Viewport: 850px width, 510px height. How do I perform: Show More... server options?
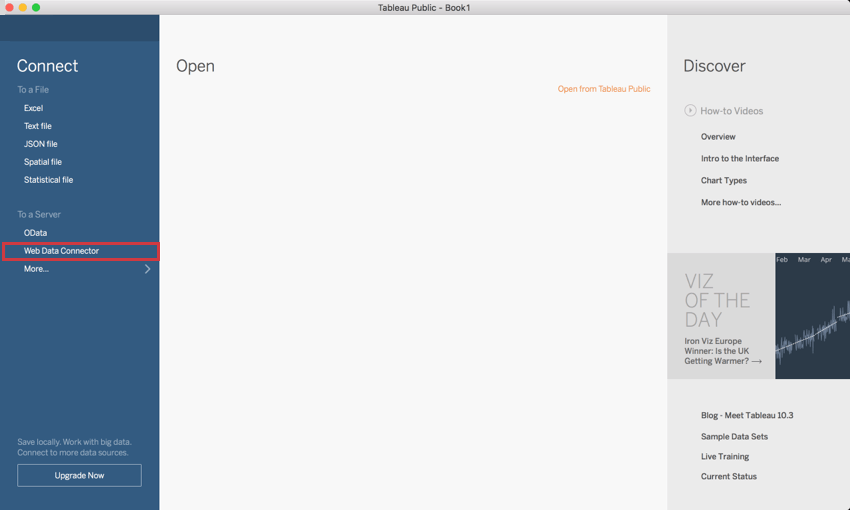(x=36, y=269)
